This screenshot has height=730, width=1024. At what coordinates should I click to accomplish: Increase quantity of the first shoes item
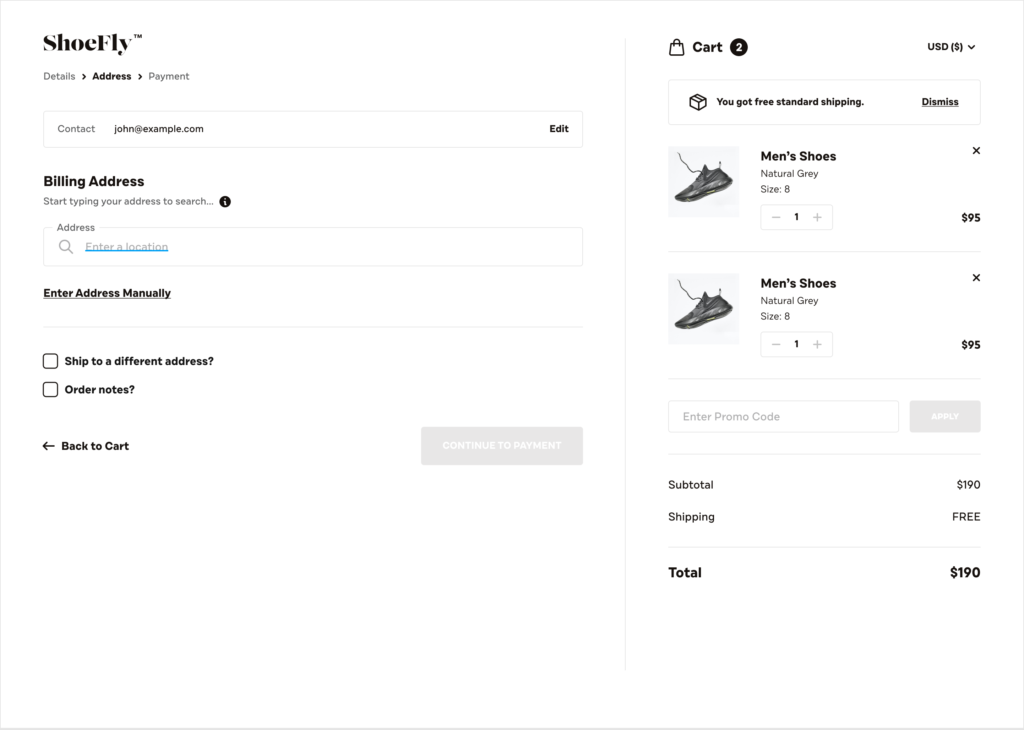[818, 217]
